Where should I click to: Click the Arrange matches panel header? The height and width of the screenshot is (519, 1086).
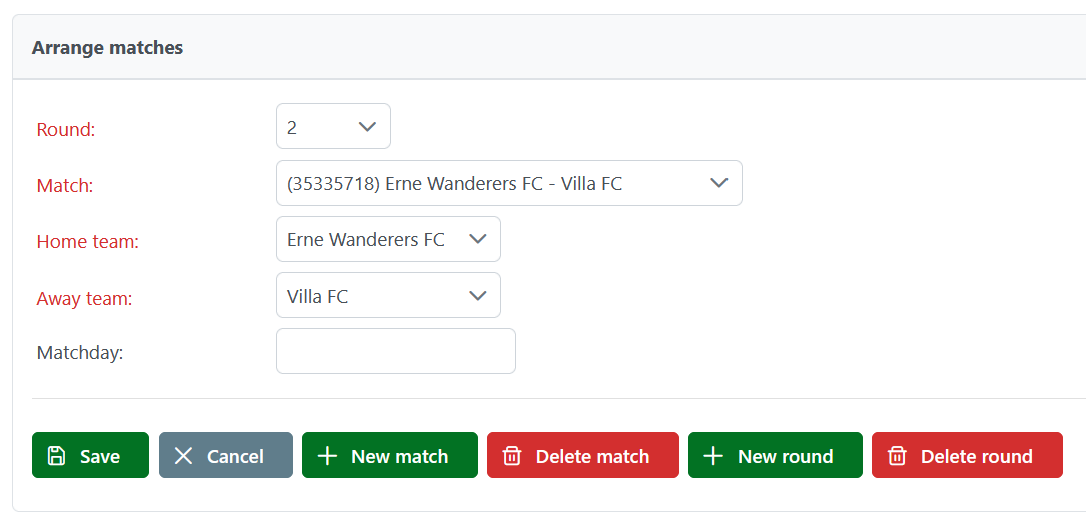[x=108, y=47]
